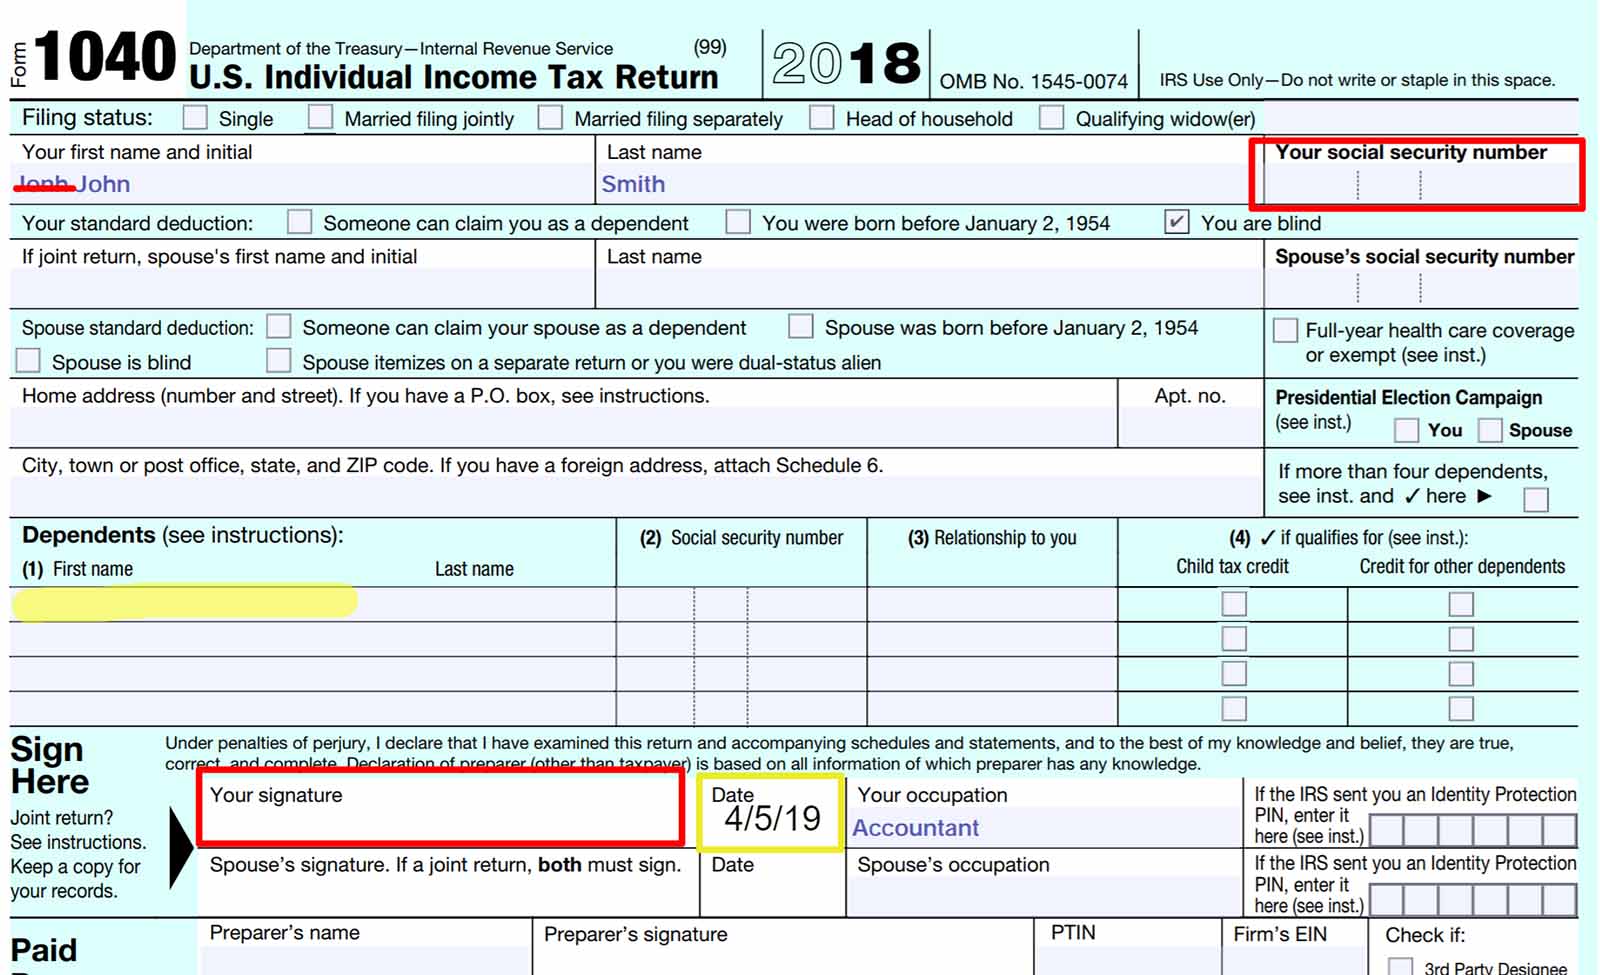Click the spouse's first name and initial field

(302, 288)
